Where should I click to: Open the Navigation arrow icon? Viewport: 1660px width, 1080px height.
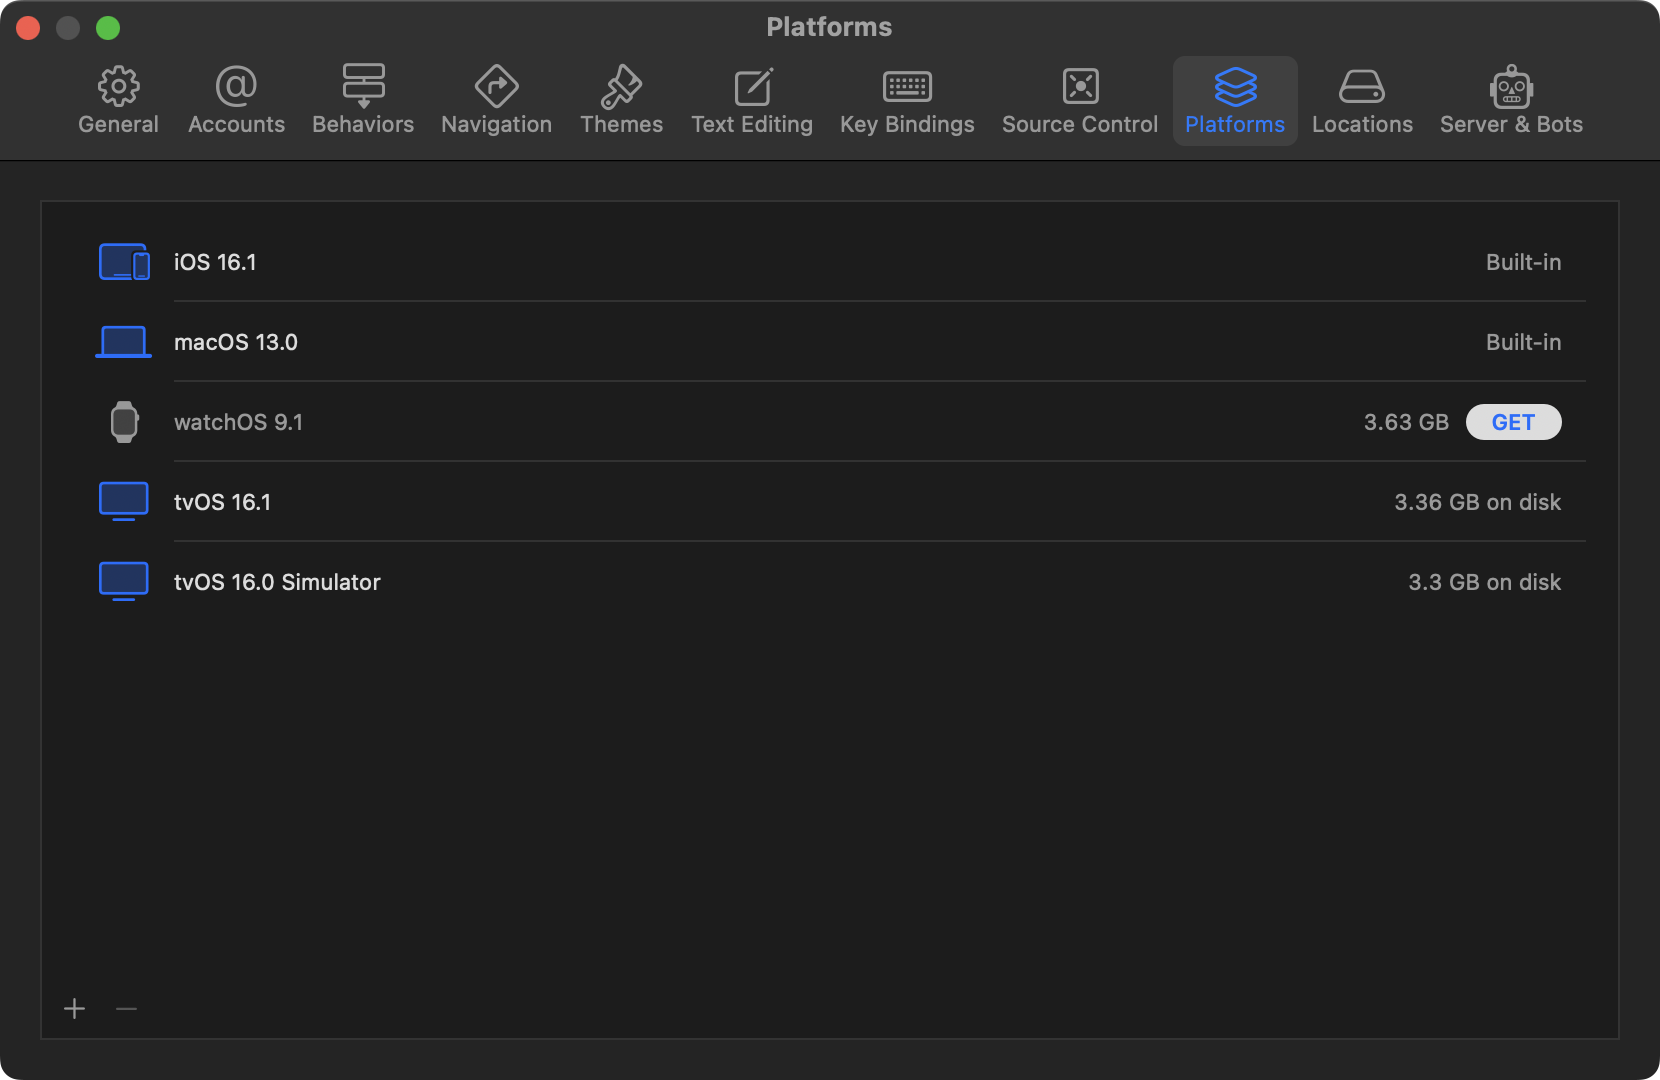[496, 86]
